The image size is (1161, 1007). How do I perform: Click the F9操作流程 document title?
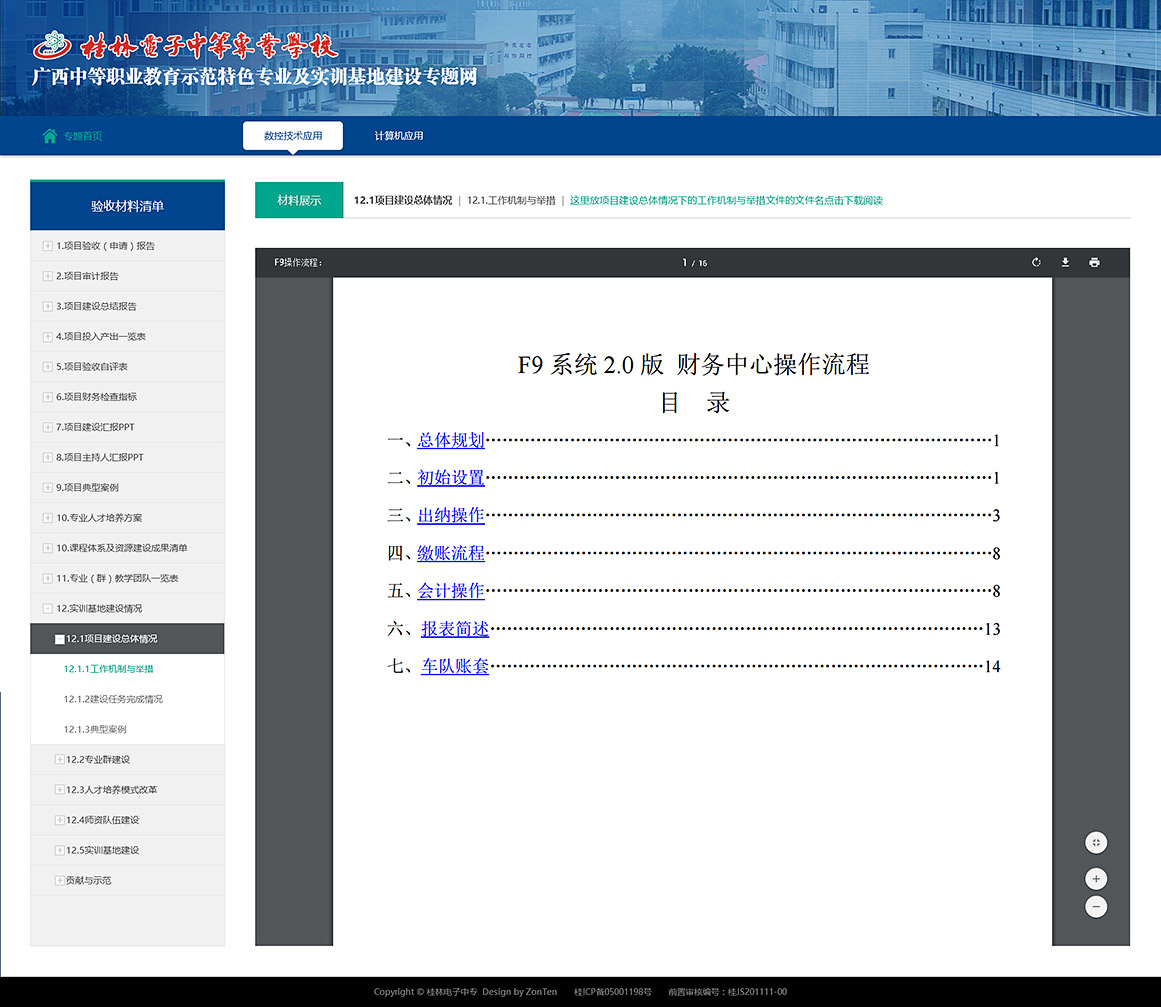point(298,263)
